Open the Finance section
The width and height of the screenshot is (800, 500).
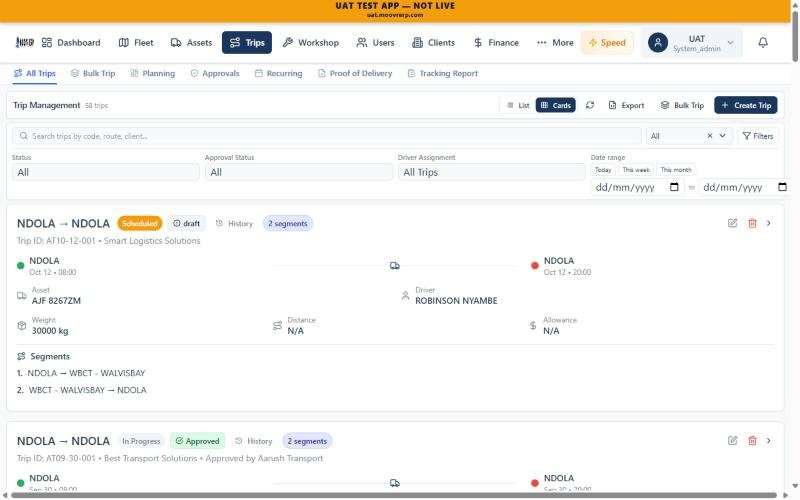[x=496, y=42]
